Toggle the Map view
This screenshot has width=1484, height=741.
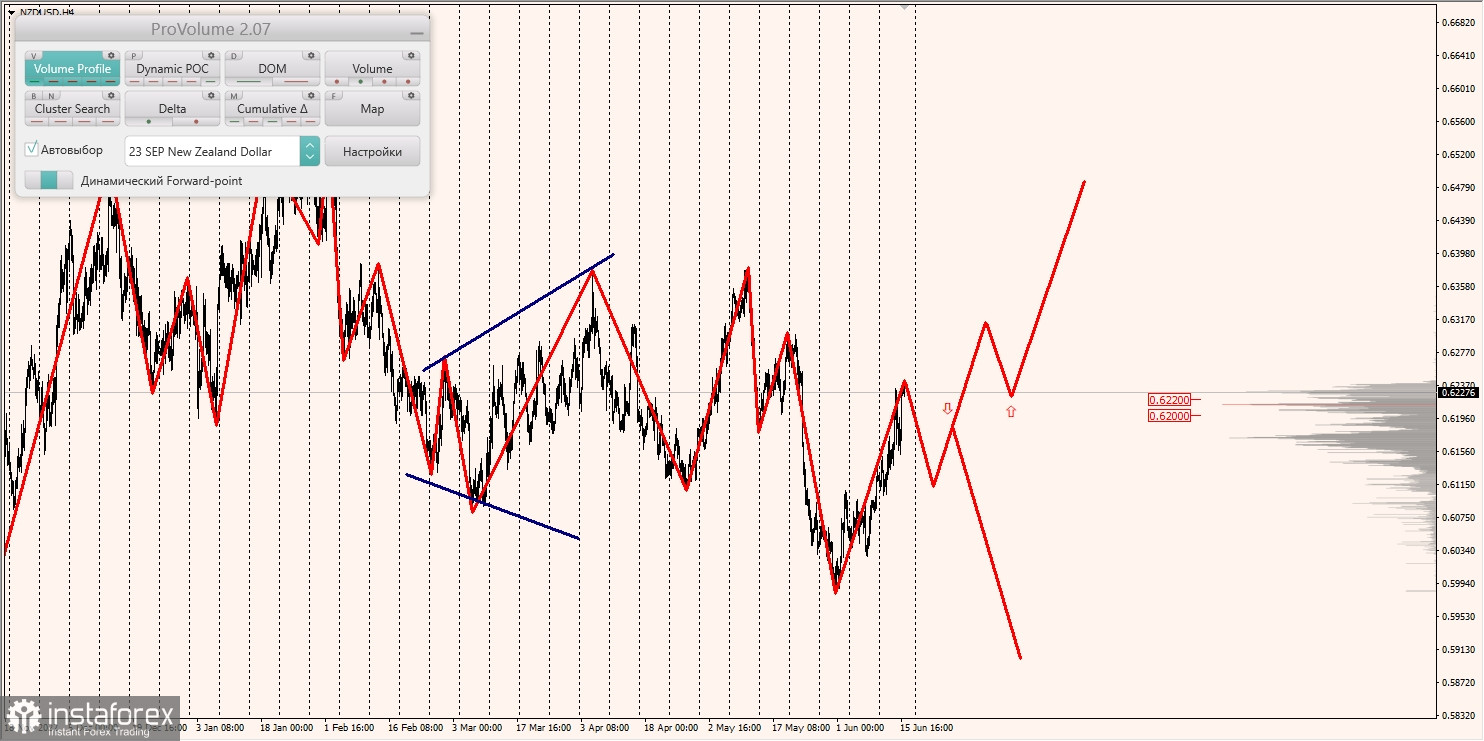click(x=372, y=109)
